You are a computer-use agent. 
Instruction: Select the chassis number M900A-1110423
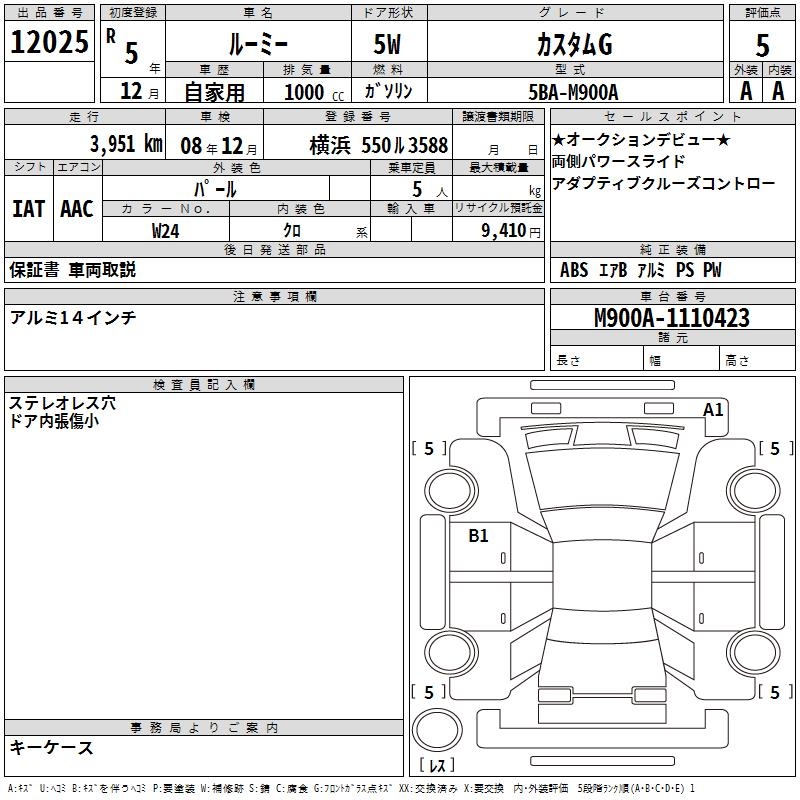(x=671, y=319)
